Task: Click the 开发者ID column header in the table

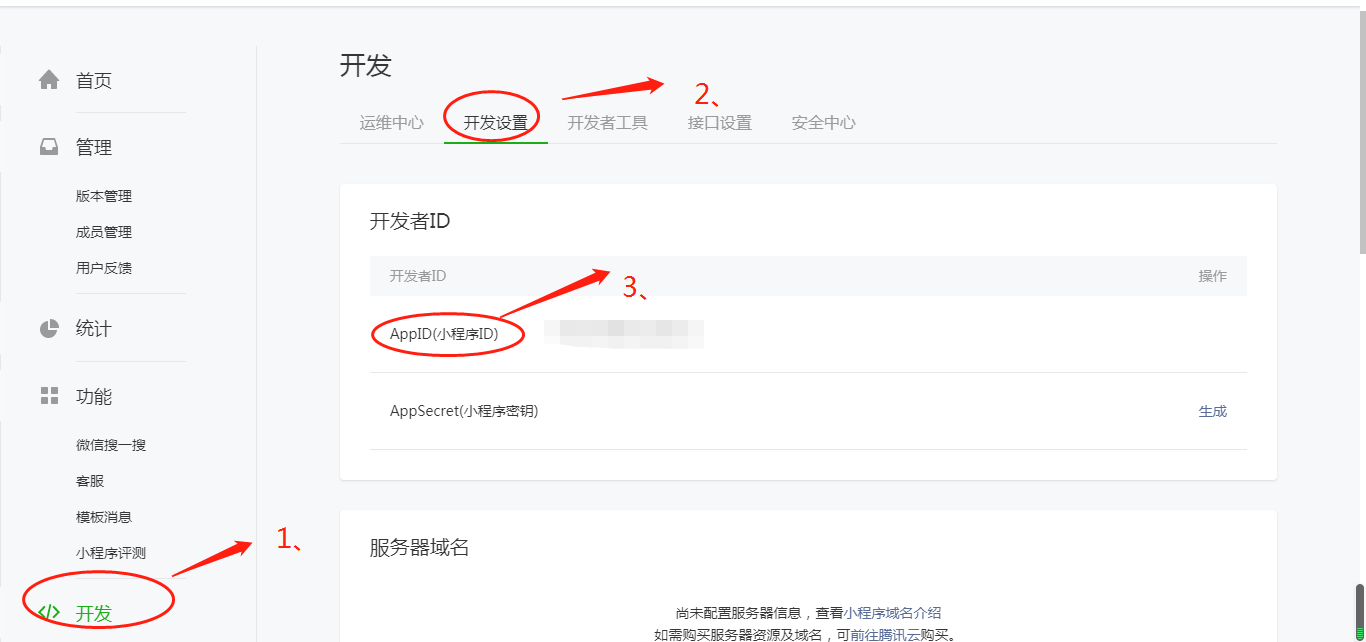Action: (x=418, y=276)
